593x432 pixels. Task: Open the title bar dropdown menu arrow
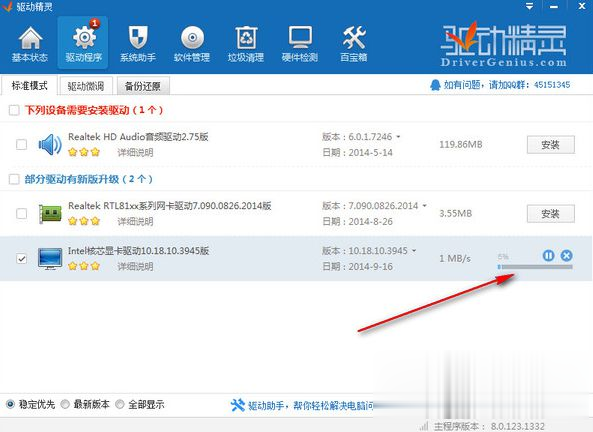pos(529,6)
